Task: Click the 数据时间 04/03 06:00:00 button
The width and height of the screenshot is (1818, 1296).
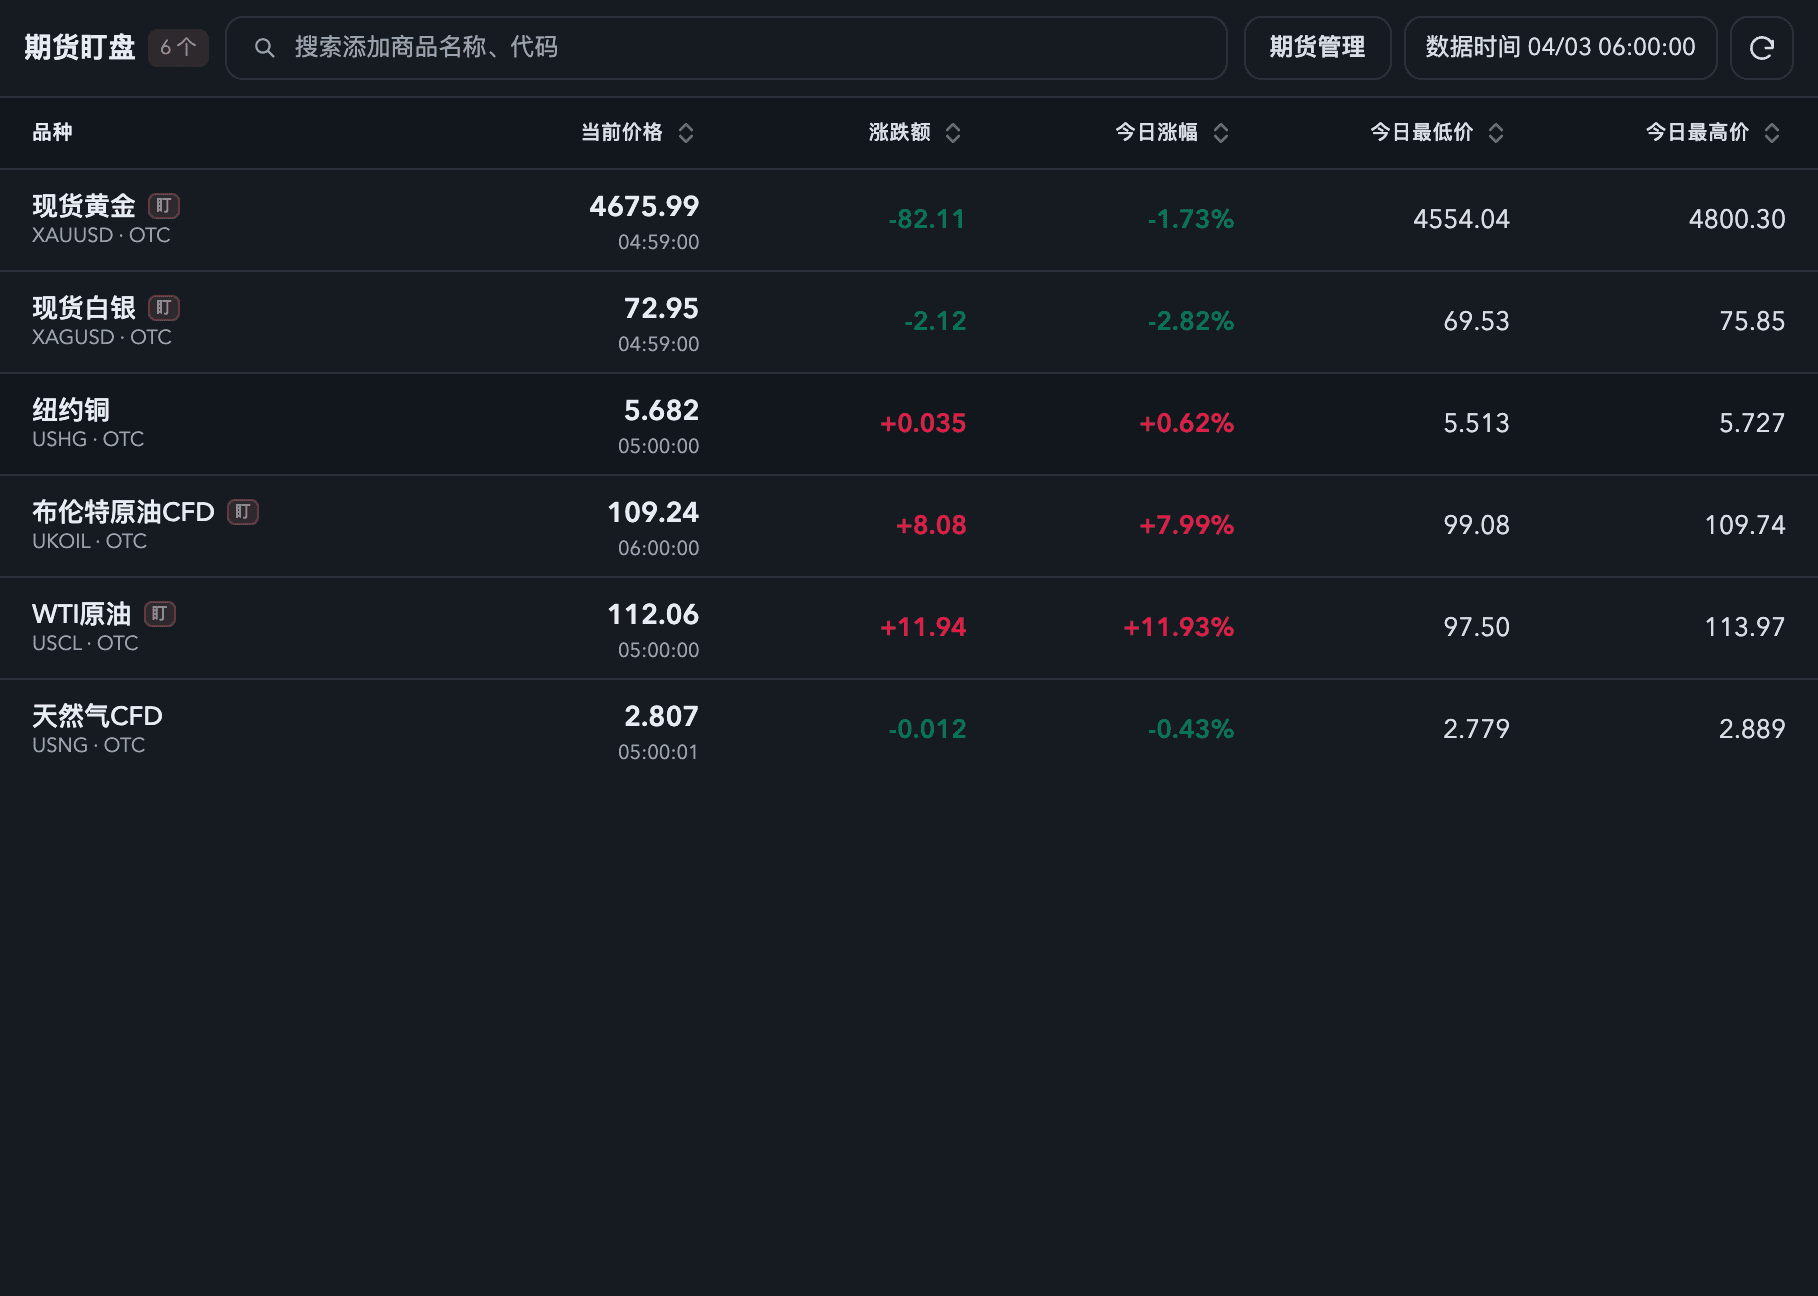Action: [x=1560, y=48]
